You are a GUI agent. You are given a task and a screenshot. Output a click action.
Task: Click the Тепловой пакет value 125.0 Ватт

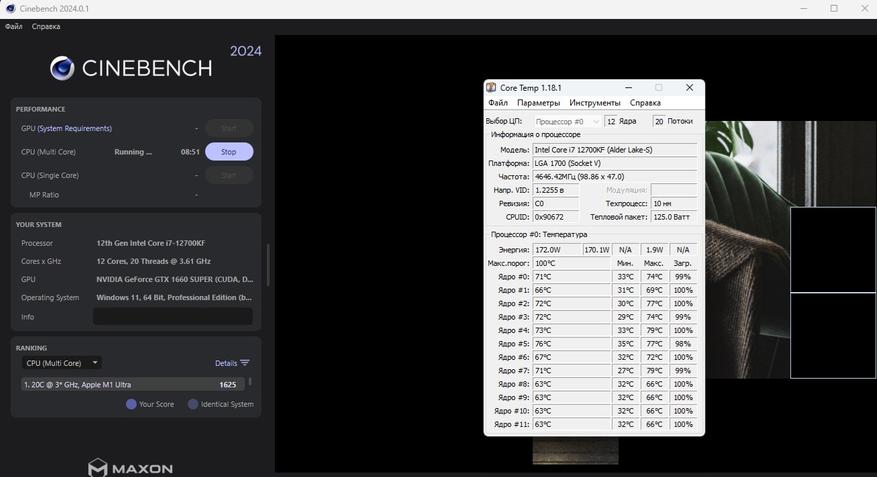(x=674, y=217)
